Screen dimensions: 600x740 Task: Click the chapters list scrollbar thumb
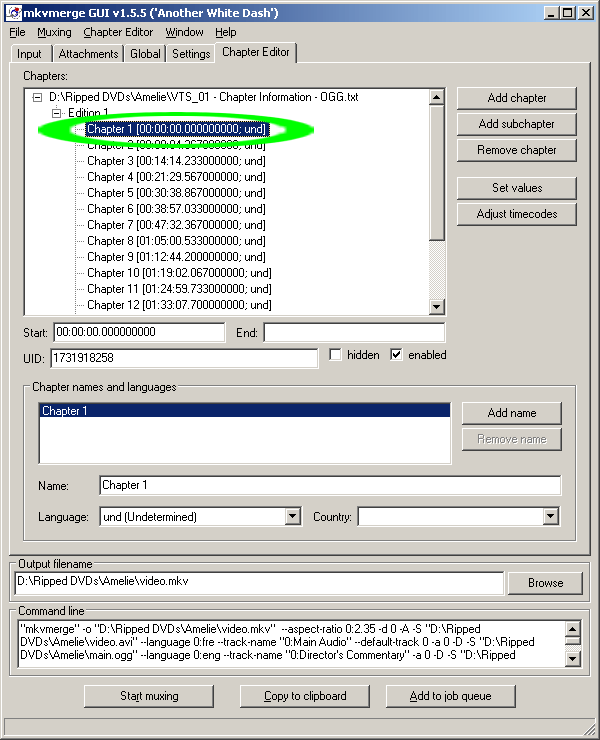click(x=437, y=173)
